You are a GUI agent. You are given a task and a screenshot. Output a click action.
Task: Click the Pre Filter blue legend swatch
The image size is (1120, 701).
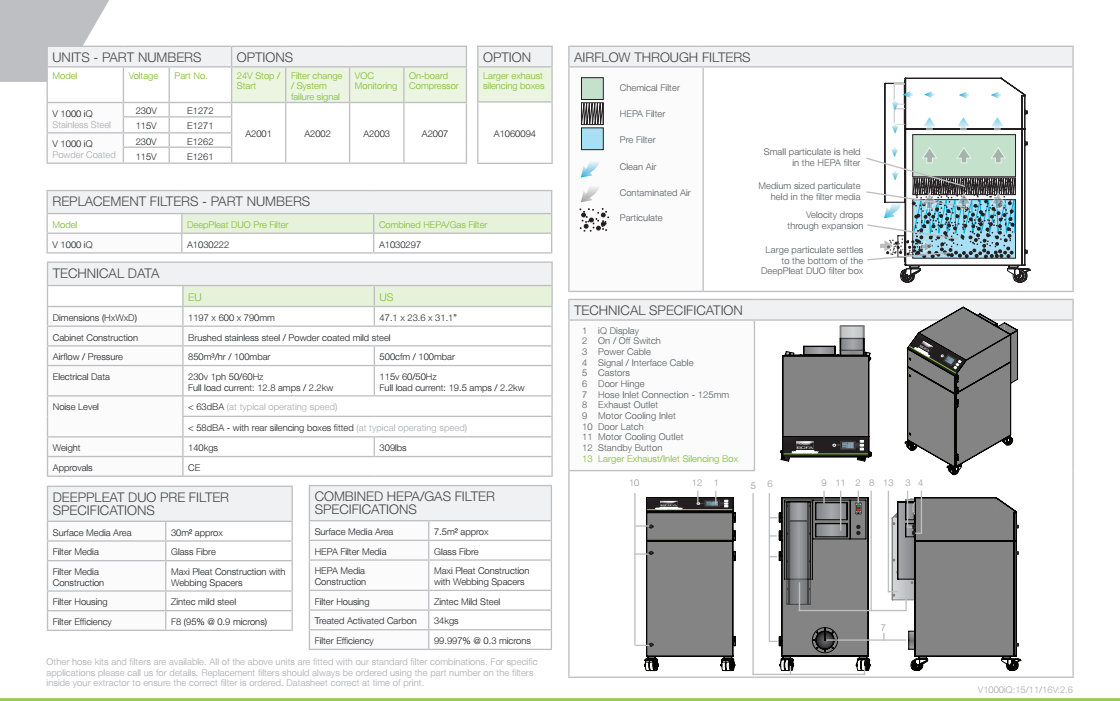pos(592,139)
